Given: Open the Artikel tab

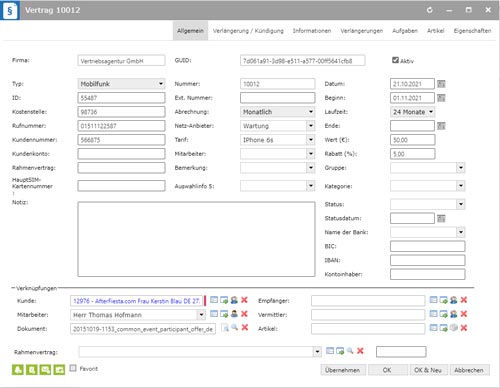Looking at the screenshot, I should (436, 31).
